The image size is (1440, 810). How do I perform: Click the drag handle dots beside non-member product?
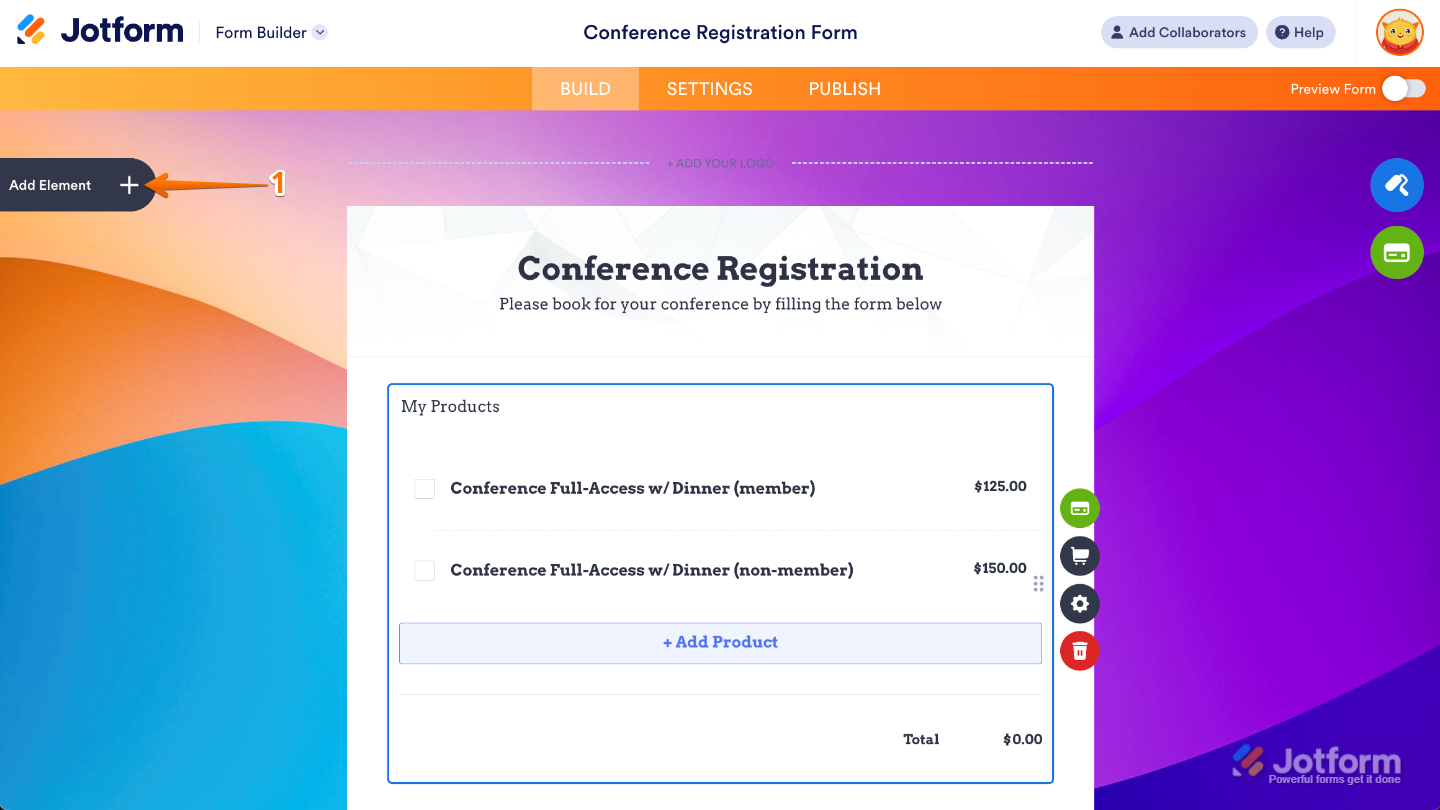pos(1038,583)
